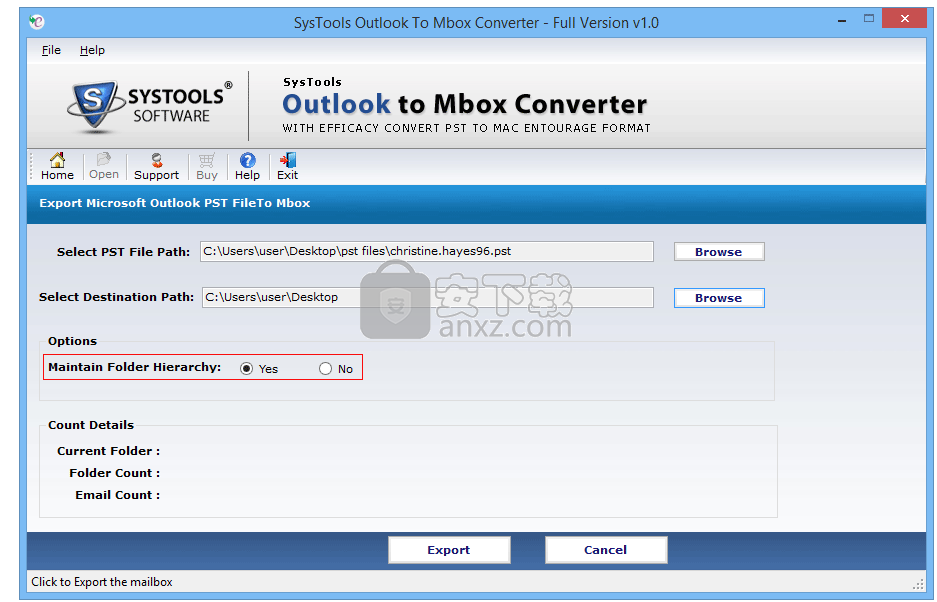Viewport: 937px width, 602px height.
Task: Click the Export button
Action: [x=449, y=550]
